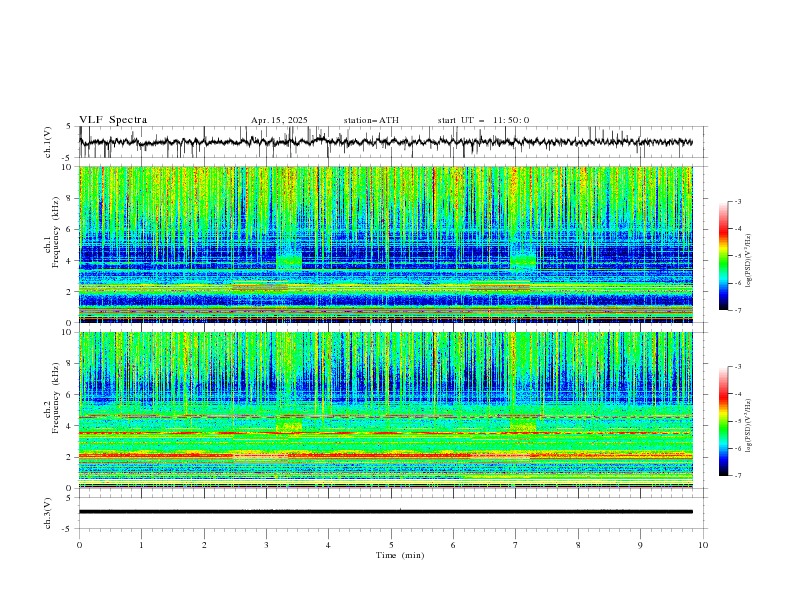The height and width of the screenshot is (612, 792).
Task: Click the "-3" label on ch.1 colorbar
Action: click(738, 201)
